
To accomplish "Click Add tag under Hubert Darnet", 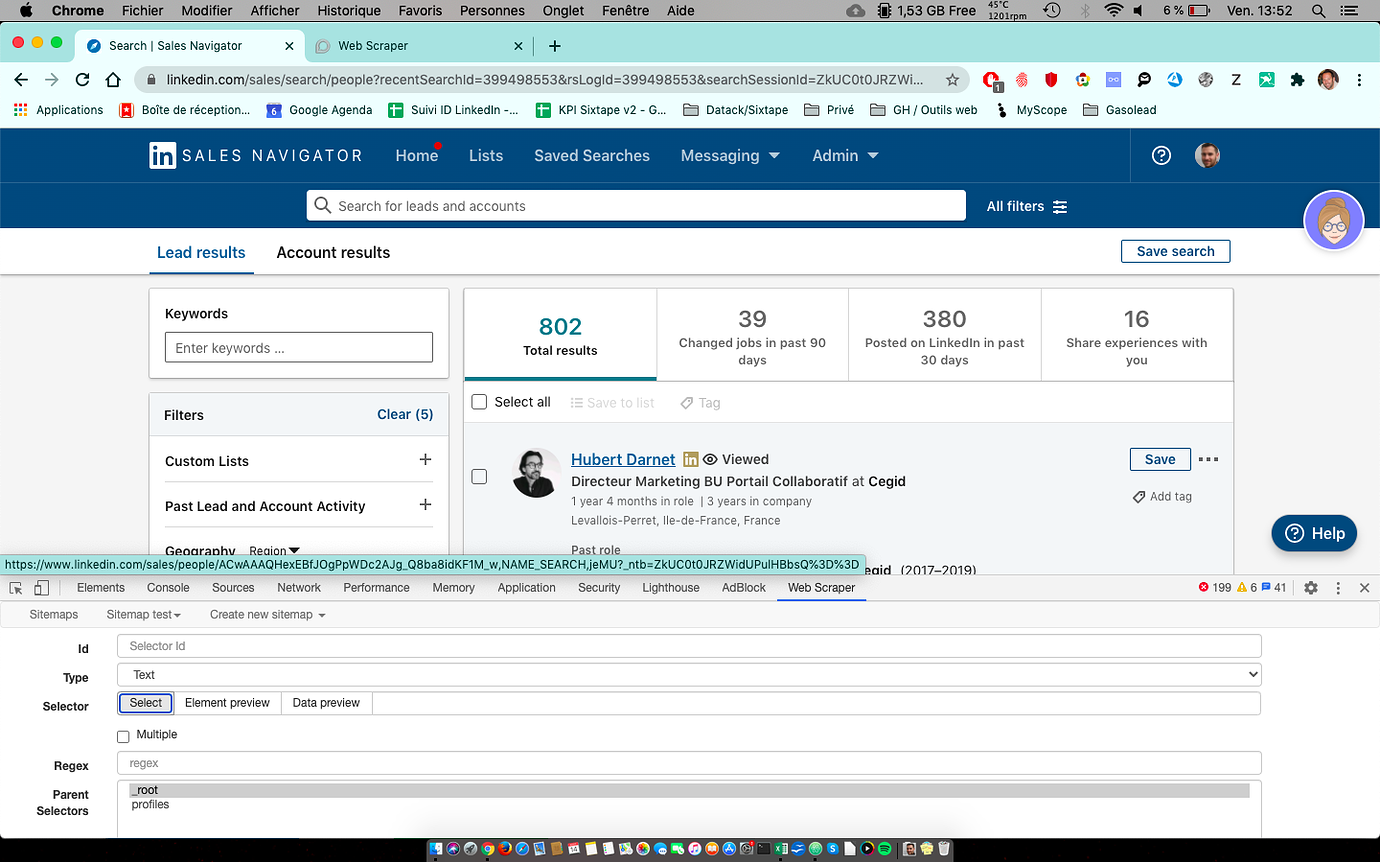I will pos(1162,496).
